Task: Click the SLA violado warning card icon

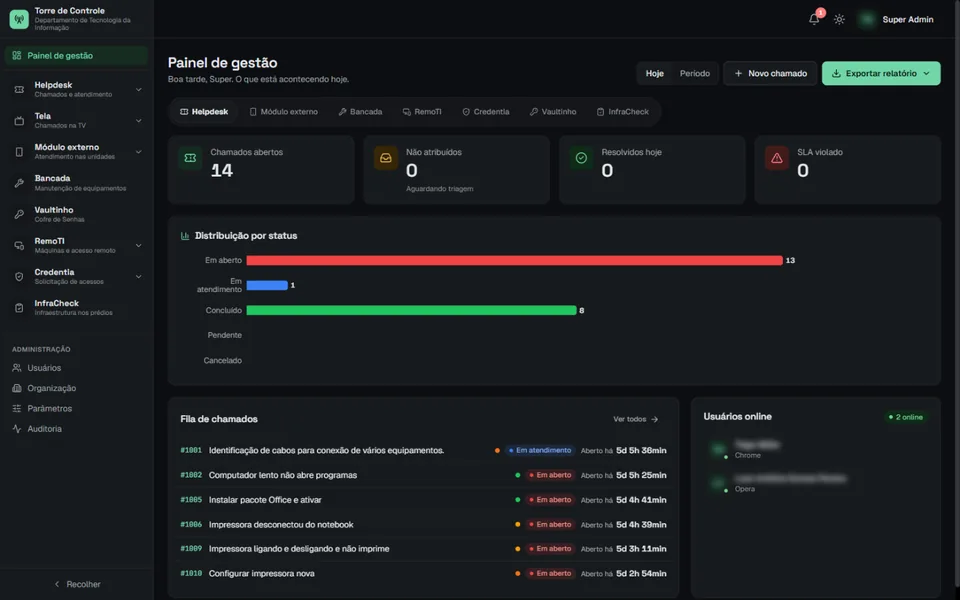Action: [x=777, y=158]
